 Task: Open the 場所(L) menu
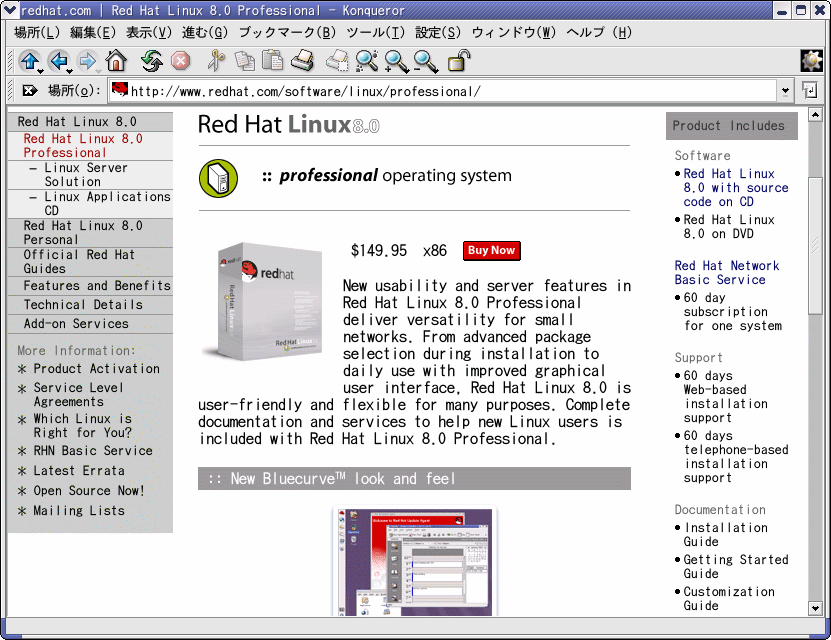37,33
